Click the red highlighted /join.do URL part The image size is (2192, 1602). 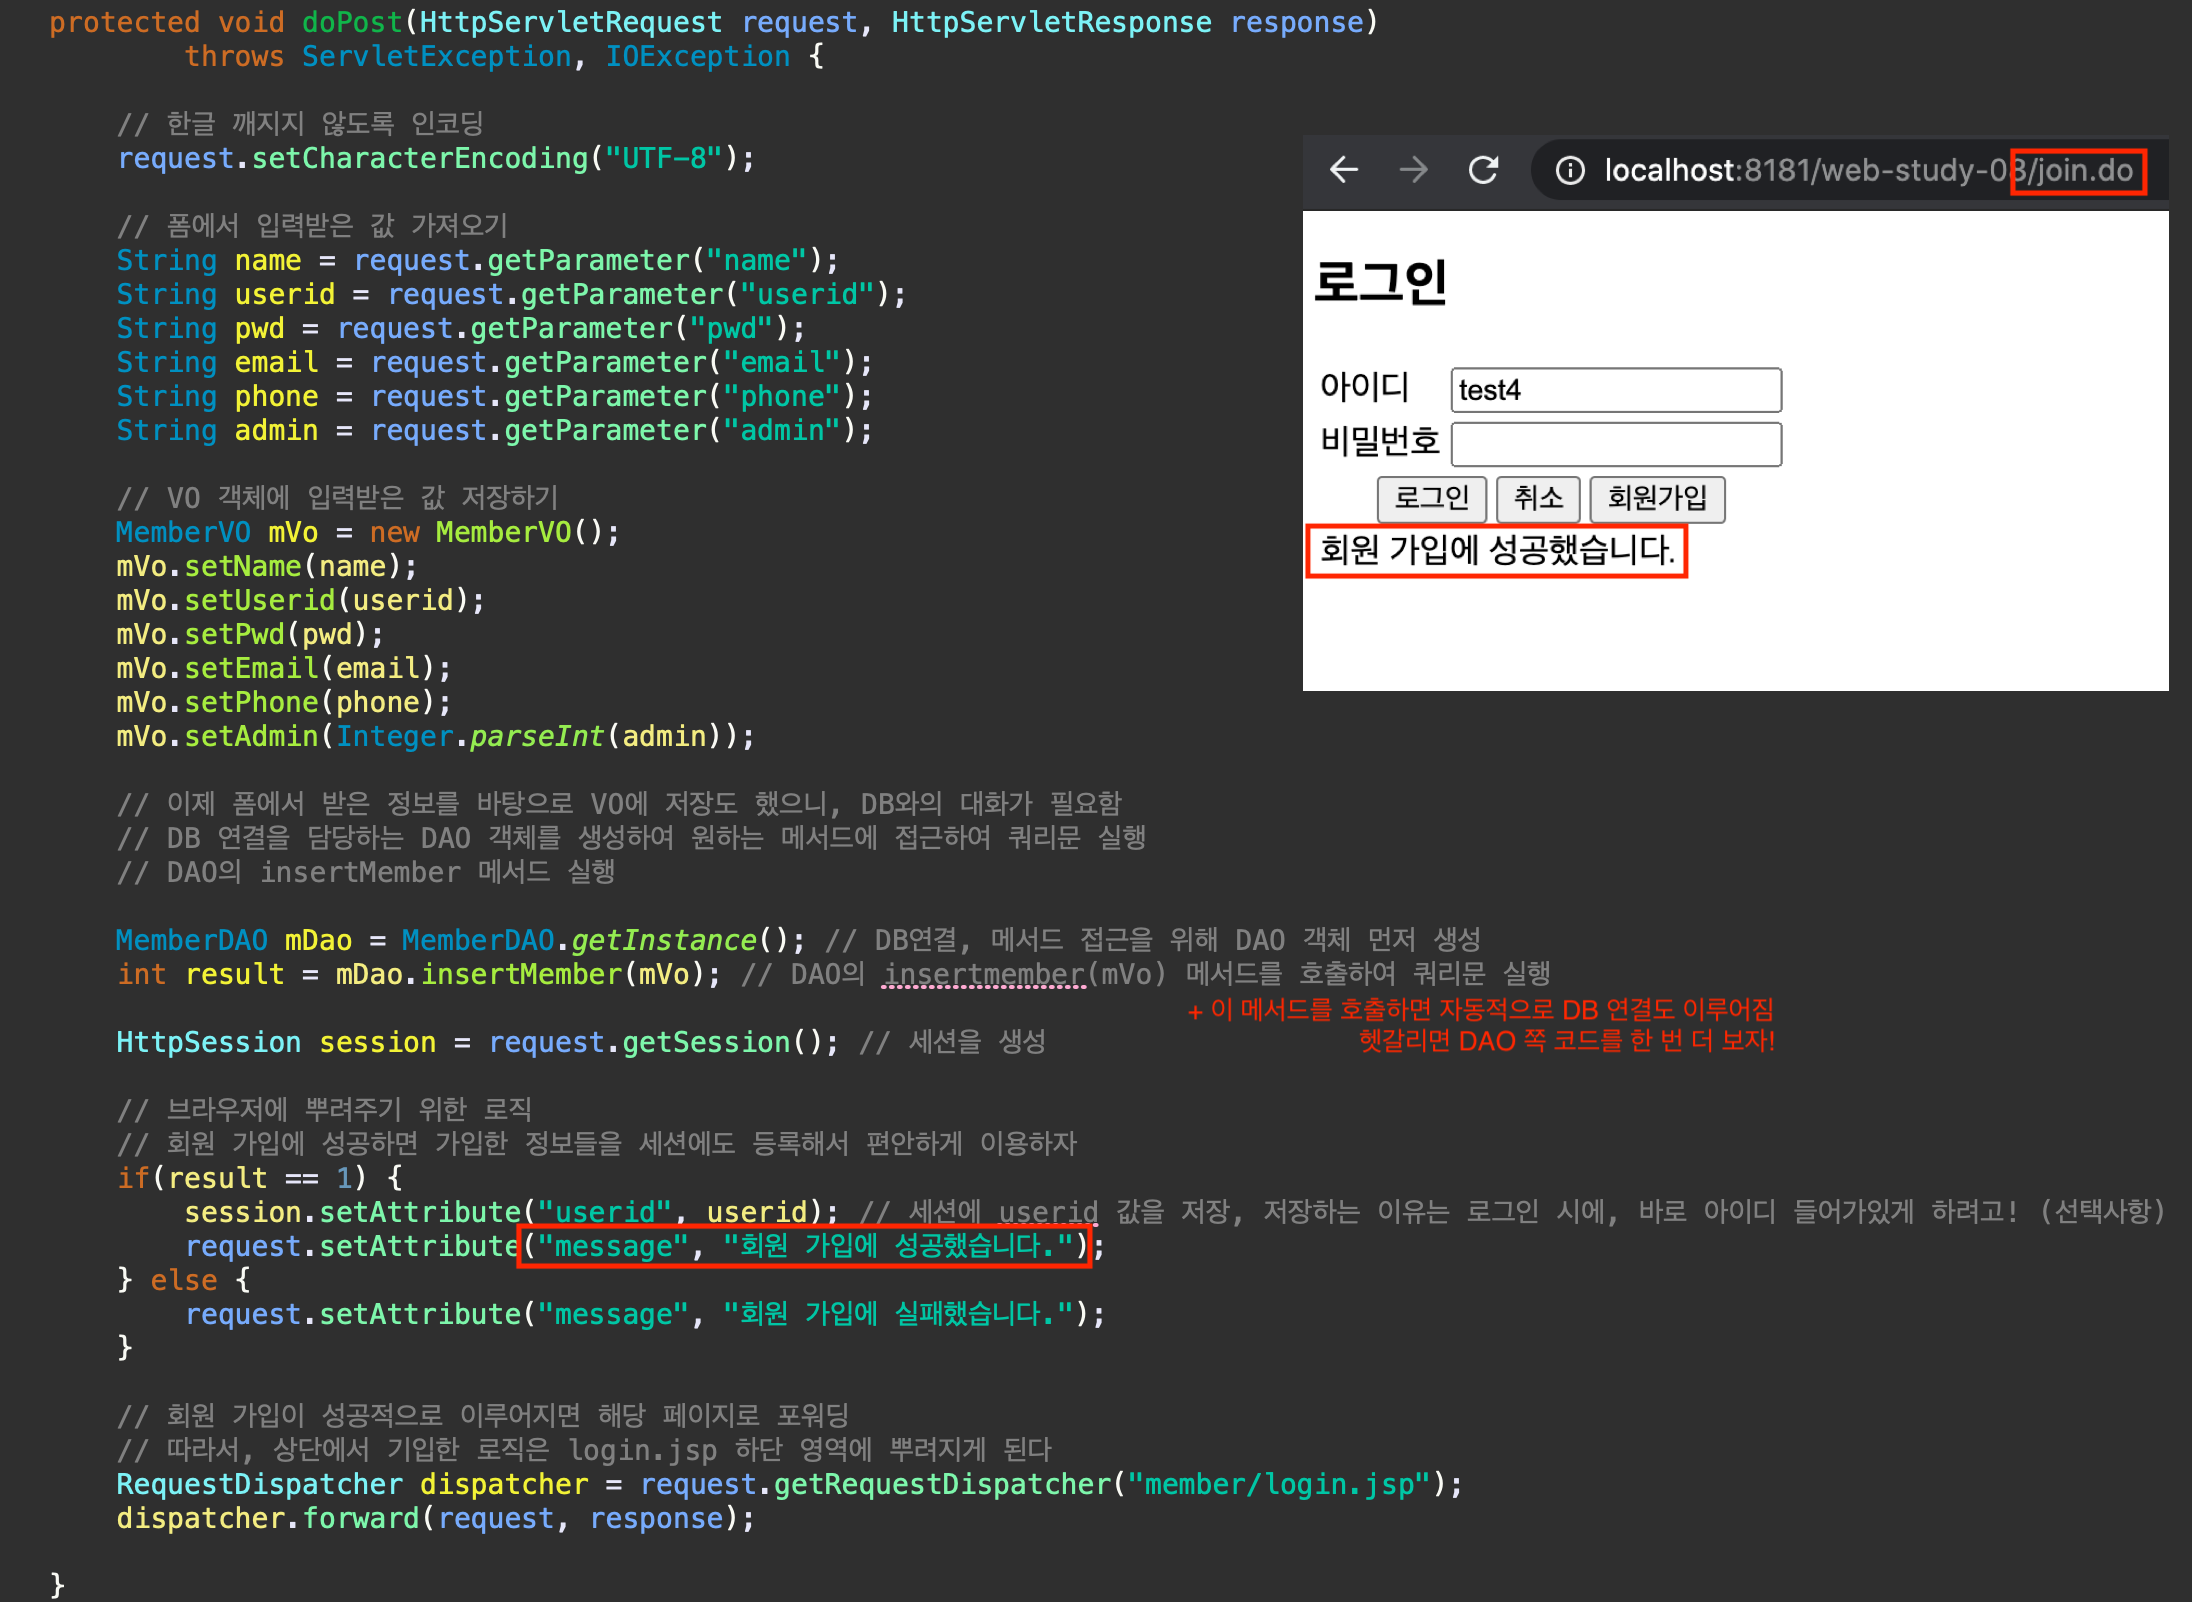pos(2078,171)
